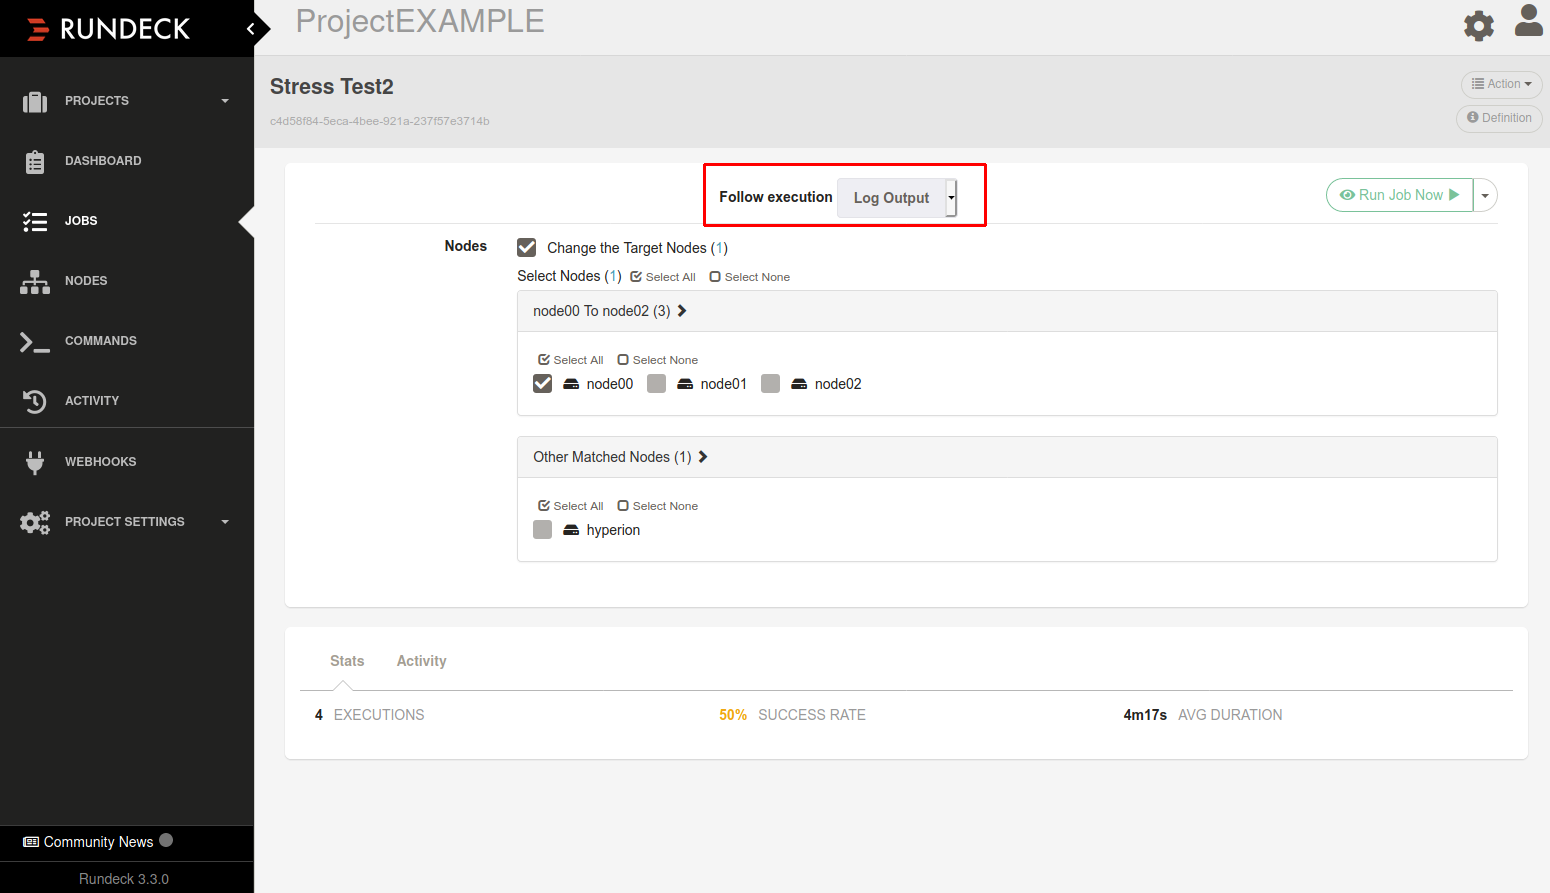1550x893 pixels.
Task: Open the Project Settings submenu
Action: click(124, 521)
